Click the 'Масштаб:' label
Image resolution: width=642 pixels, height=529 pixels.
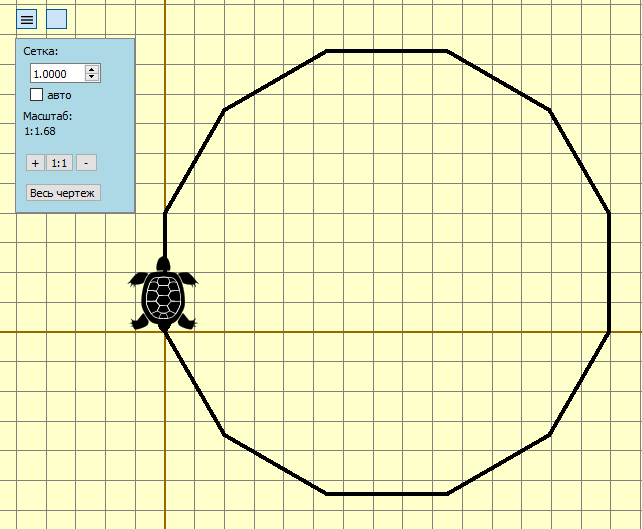47,117
